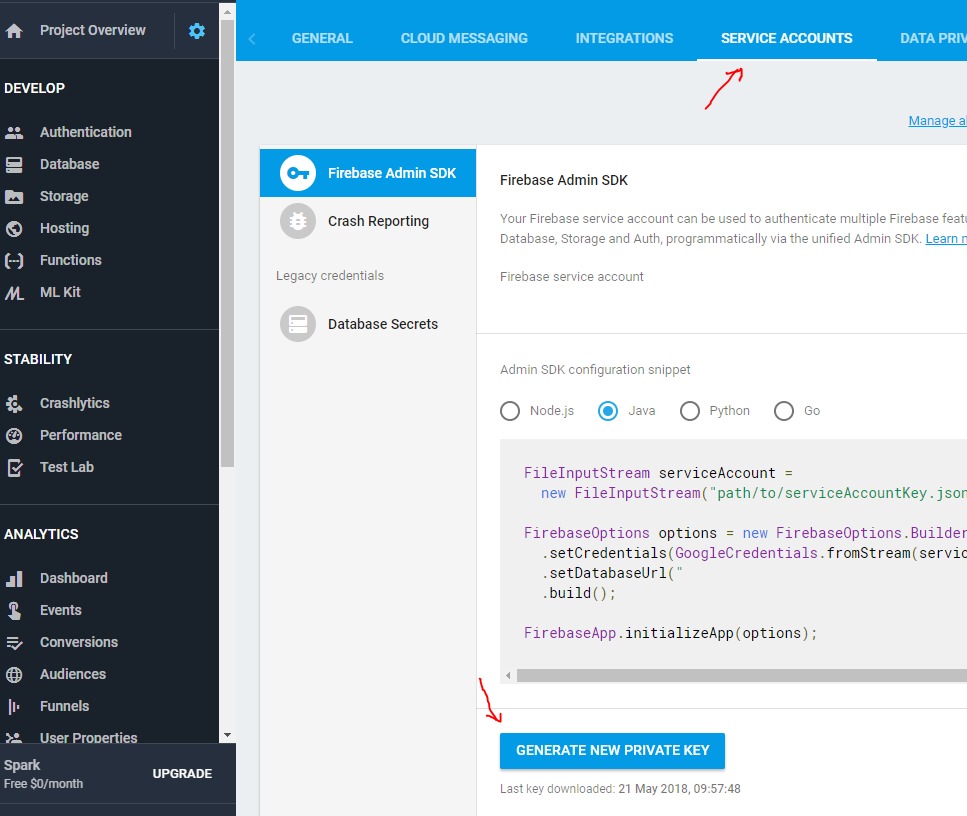Open the Data Privacy tab

click(x=932, y=38)
